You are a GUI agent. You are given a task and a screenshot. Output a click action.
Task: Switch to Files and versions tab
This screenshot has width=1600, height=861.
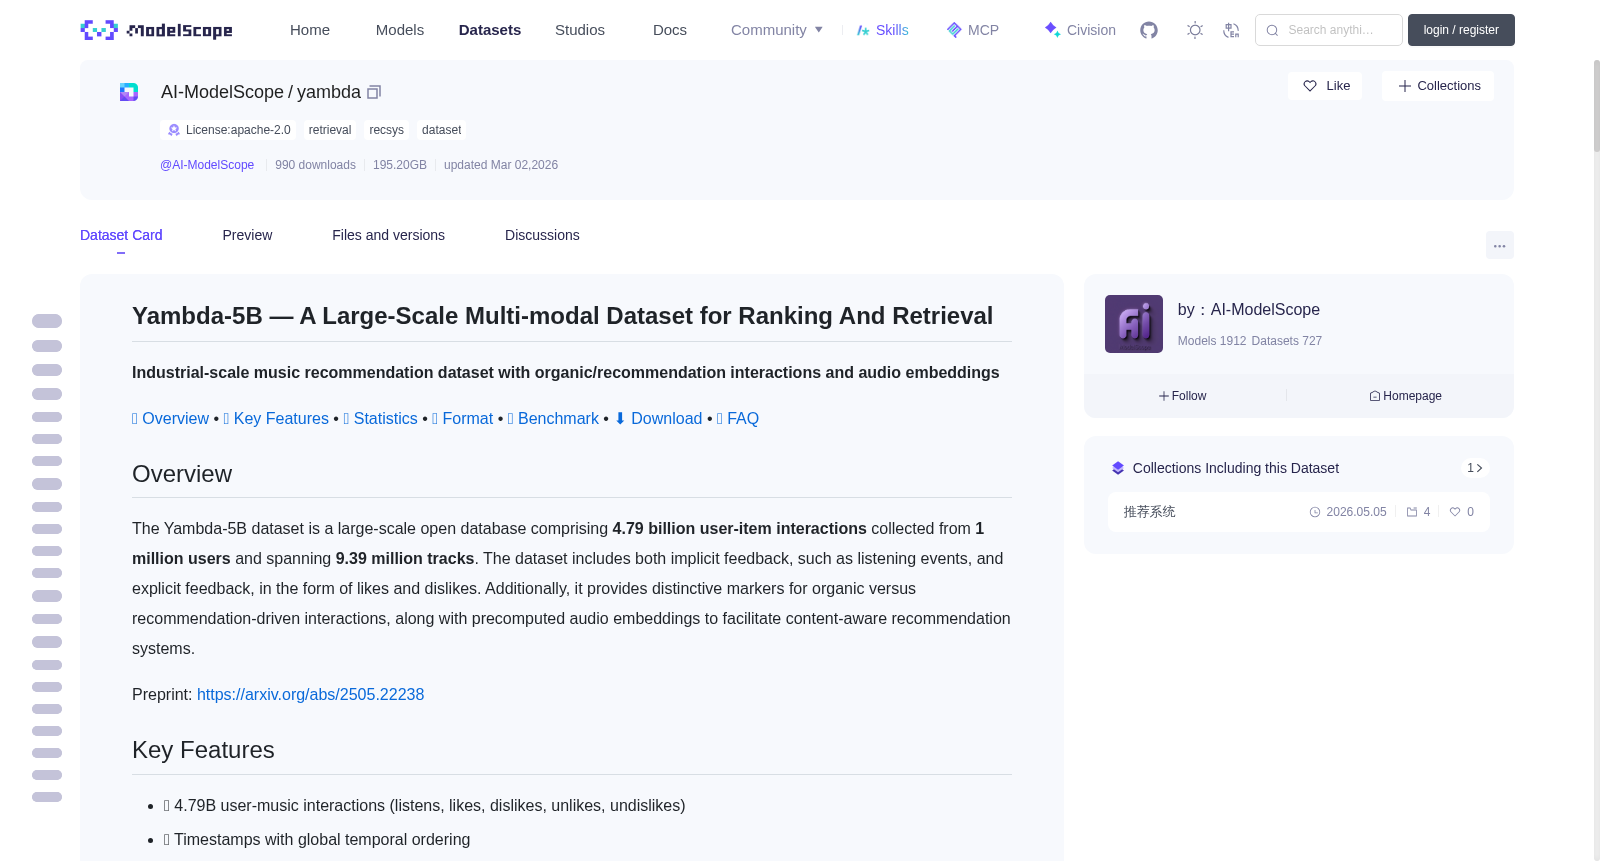[x=388, y=235]
